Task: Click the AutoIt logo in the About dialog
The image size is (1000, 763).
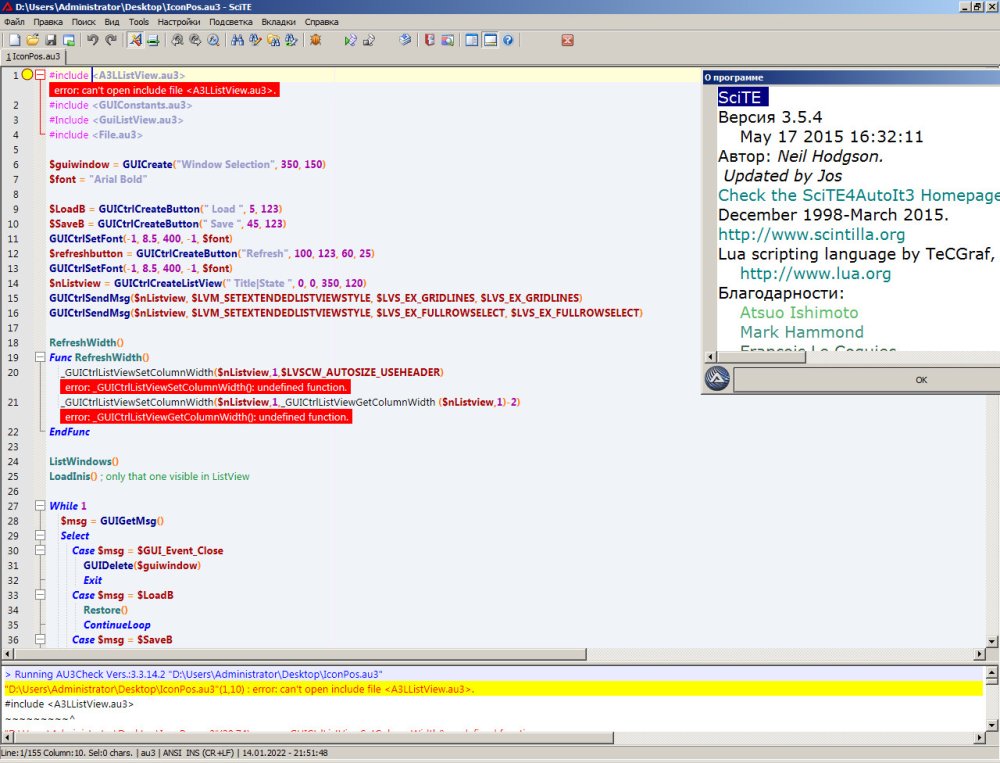Action: [717, 379]
